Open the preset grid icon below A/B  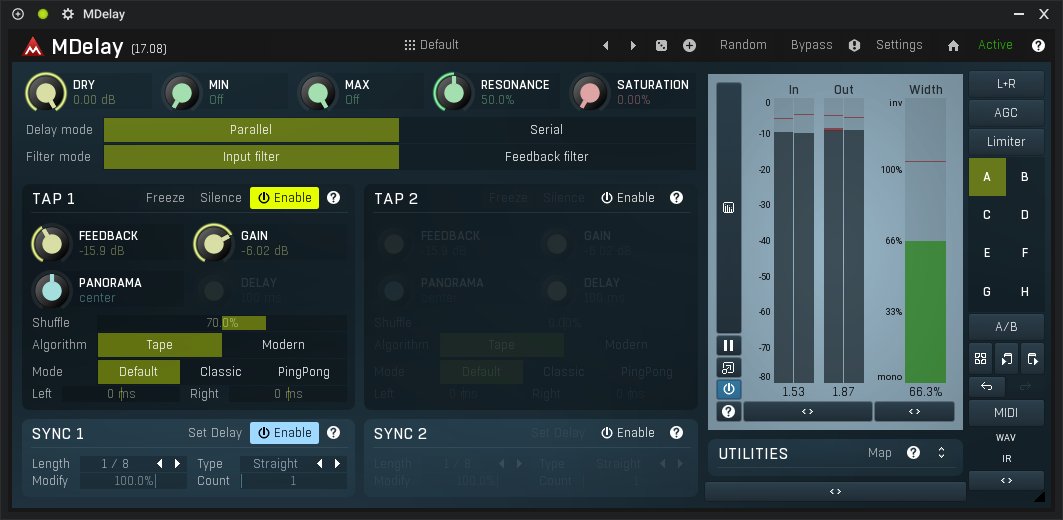pyautogui.click(x=980, y=359)
